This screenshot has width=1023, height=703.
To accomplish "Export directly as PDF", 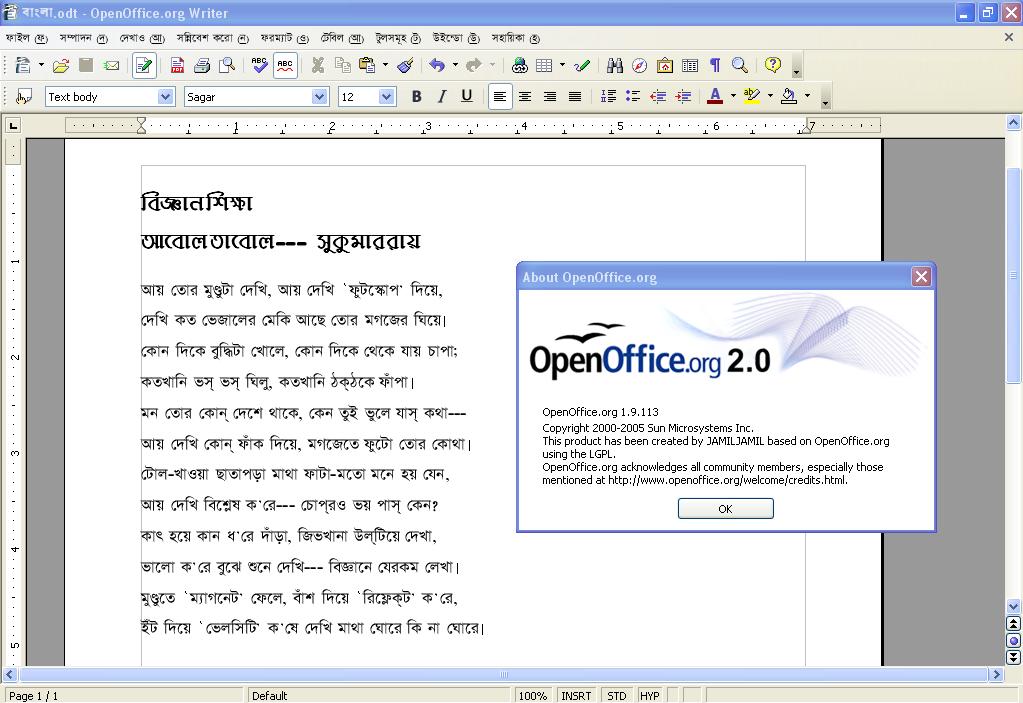I will pos(177,65).
